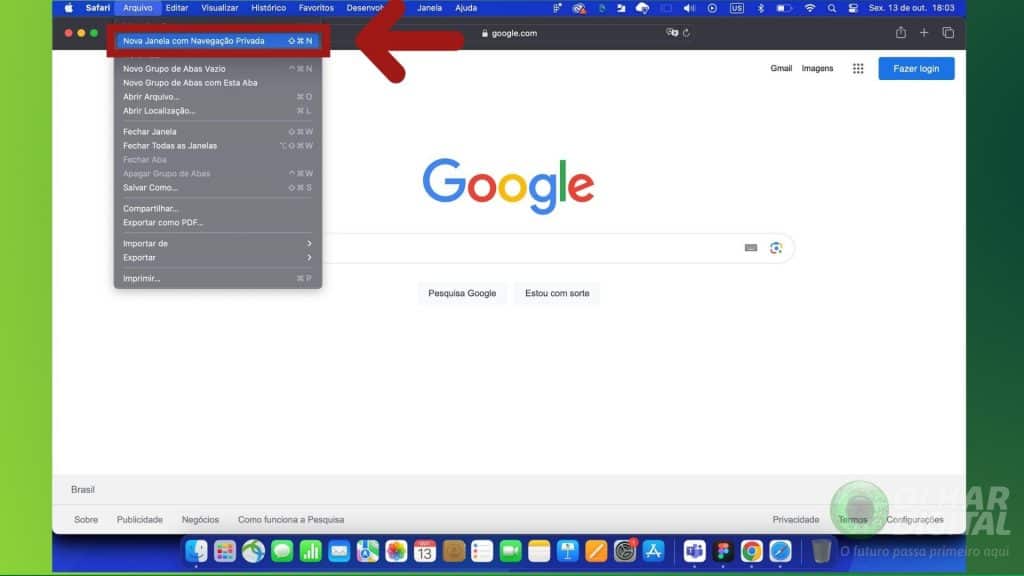
Task: Reload the page with refresh icon
Action: coord(686,33)
